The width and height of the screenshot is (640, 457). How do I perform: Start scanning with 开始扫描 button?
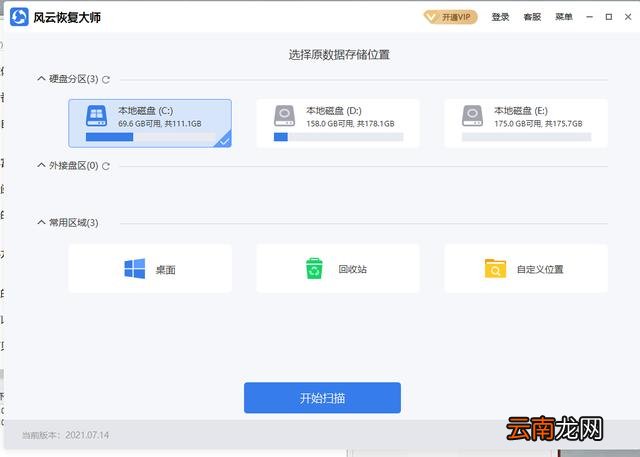click(322, 398)
